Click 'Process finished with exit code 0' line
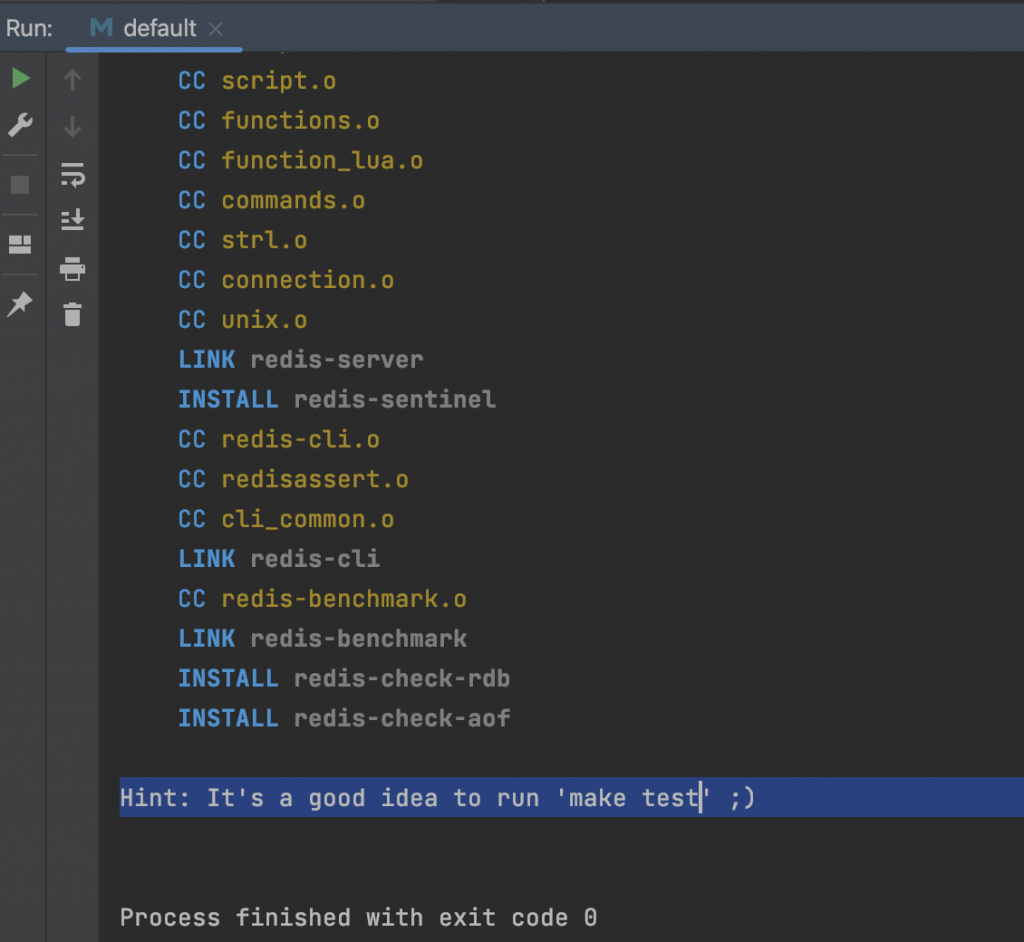Screen dimensions: 1024x942 pos(358,917)
